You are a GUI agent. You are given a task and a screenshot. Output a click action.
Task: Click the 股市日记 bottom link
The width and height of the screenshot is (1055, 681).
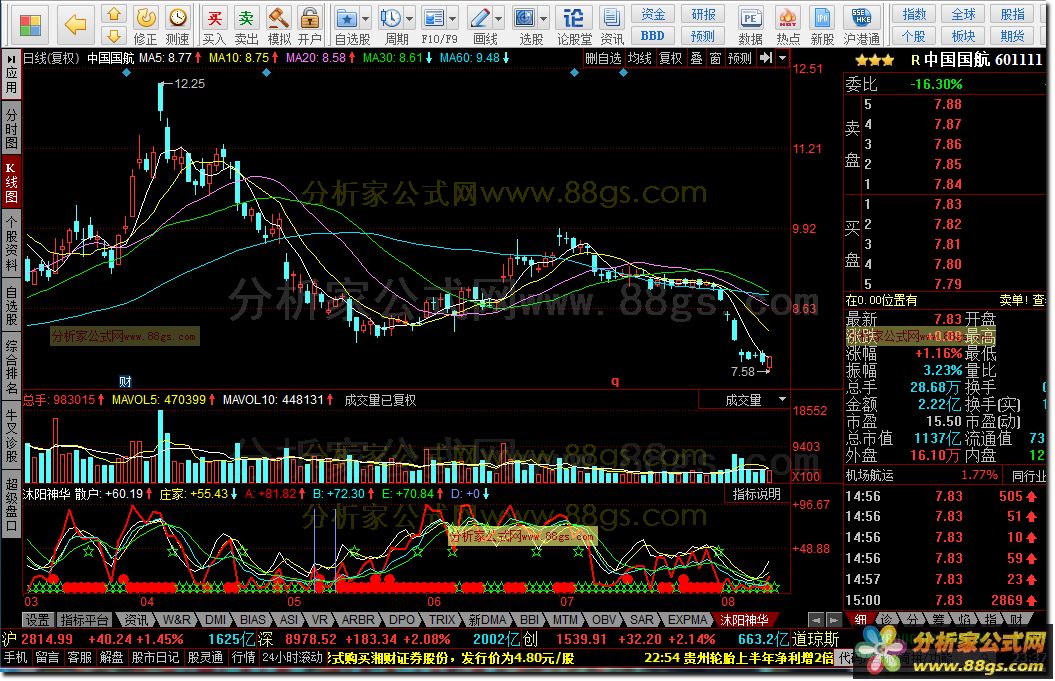(x=155, y=657)
